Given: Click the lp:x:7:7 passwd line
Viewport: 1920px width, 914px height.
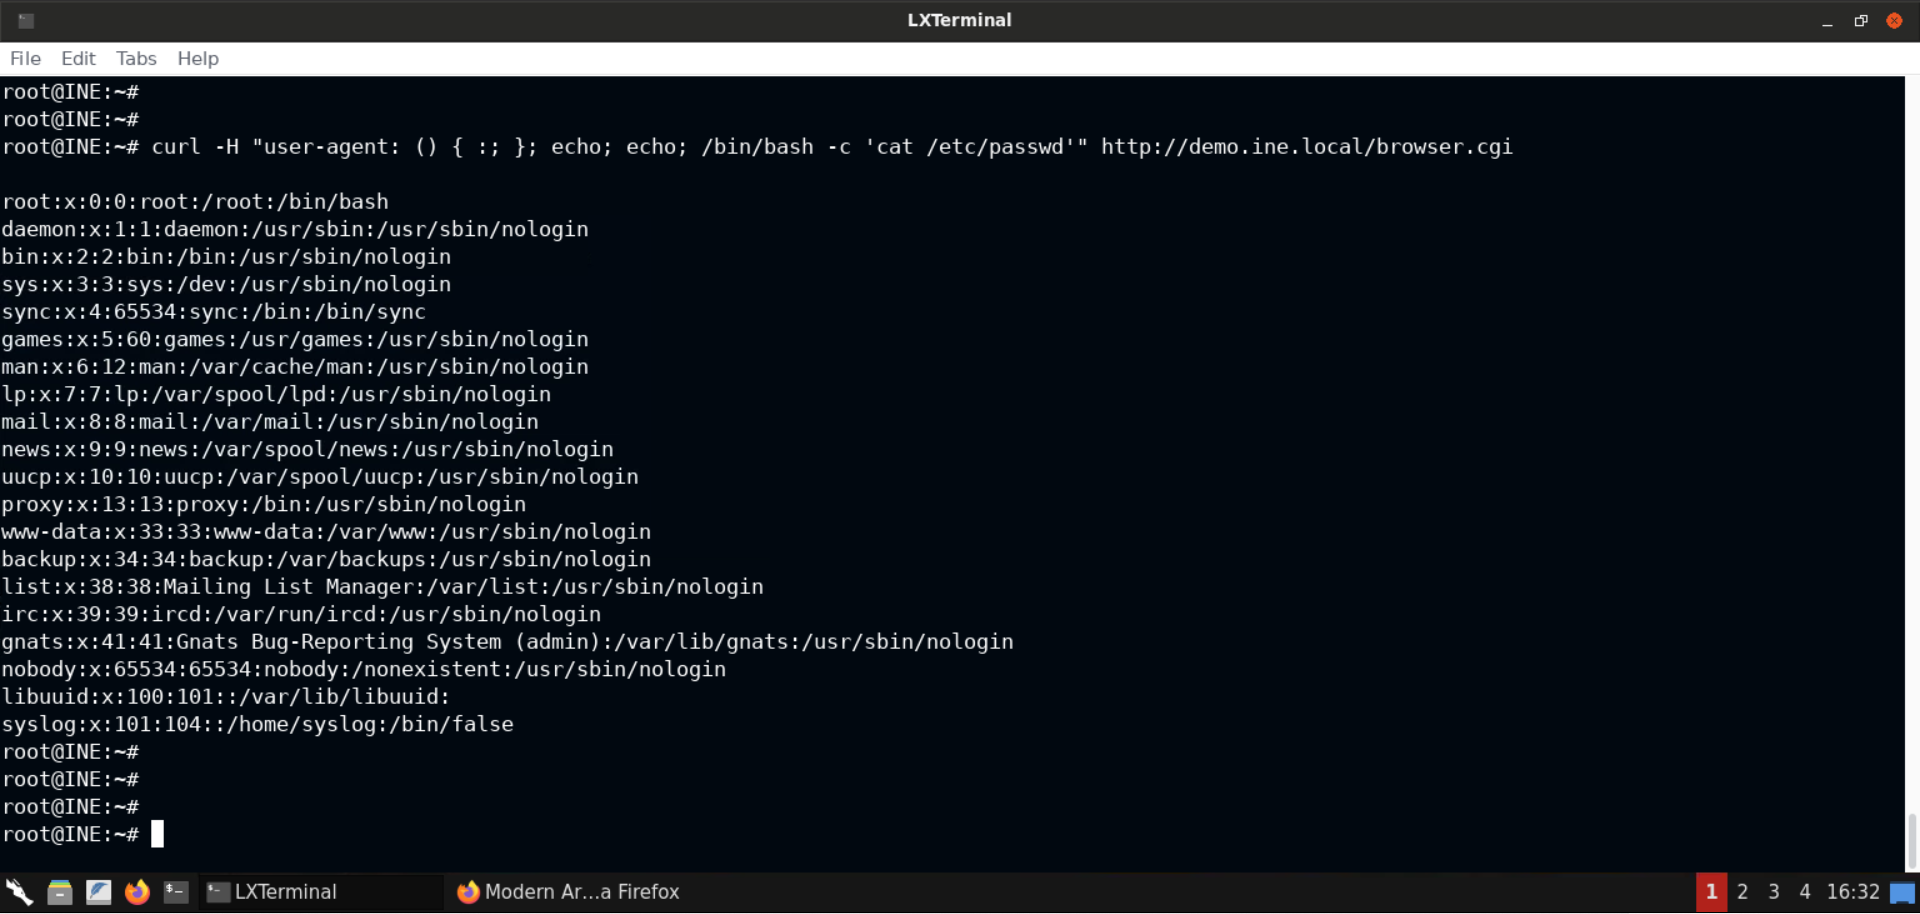Looking at the screenshot, I should point(276,394).
